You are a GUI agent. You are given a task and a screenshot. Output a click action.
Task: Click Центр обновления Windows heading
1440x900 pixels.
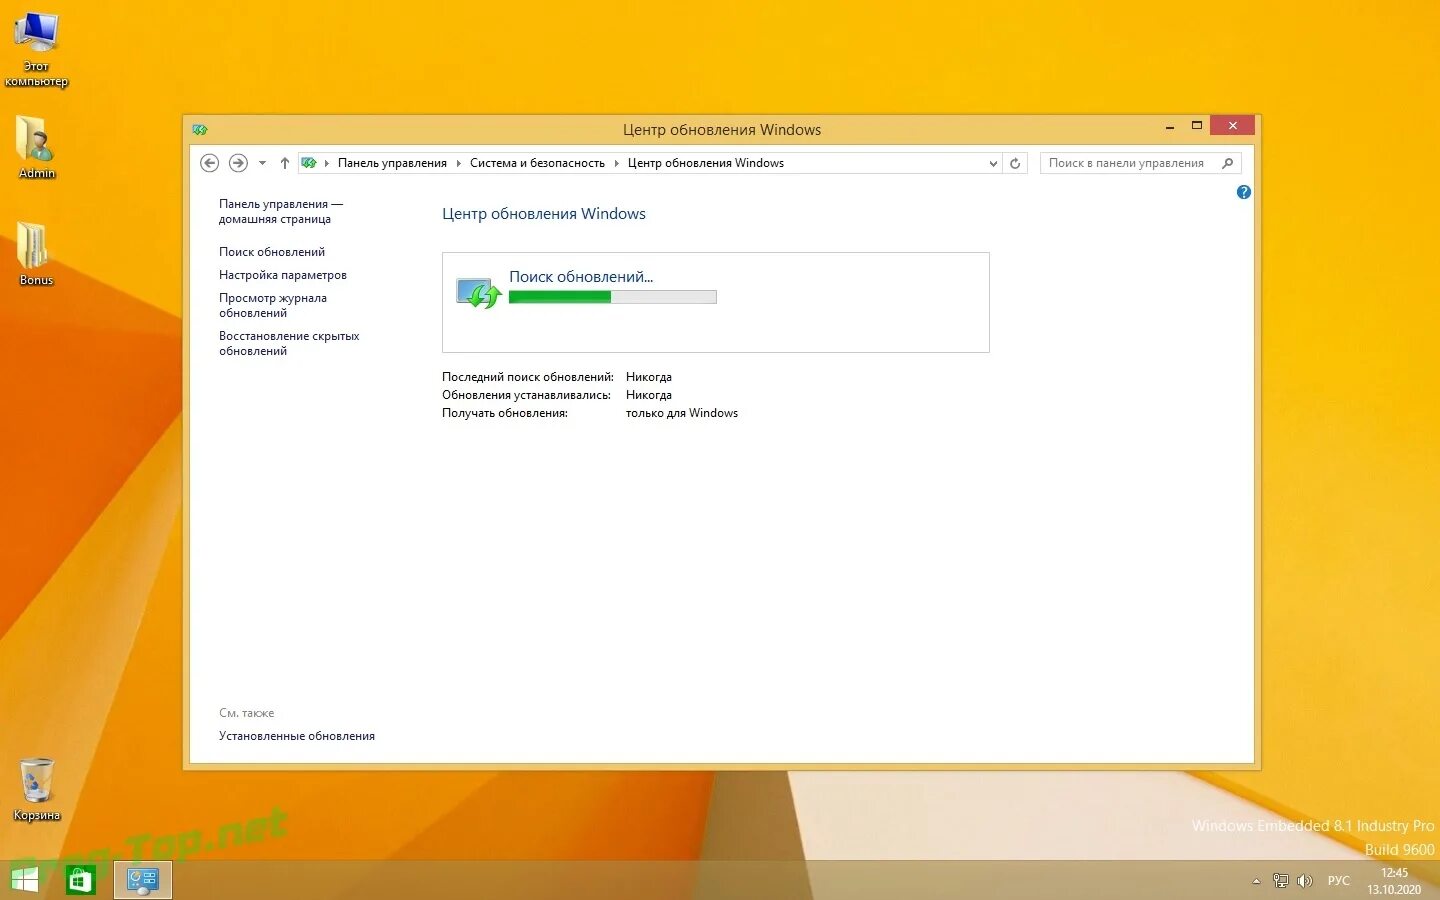click(x=544, y=214)
